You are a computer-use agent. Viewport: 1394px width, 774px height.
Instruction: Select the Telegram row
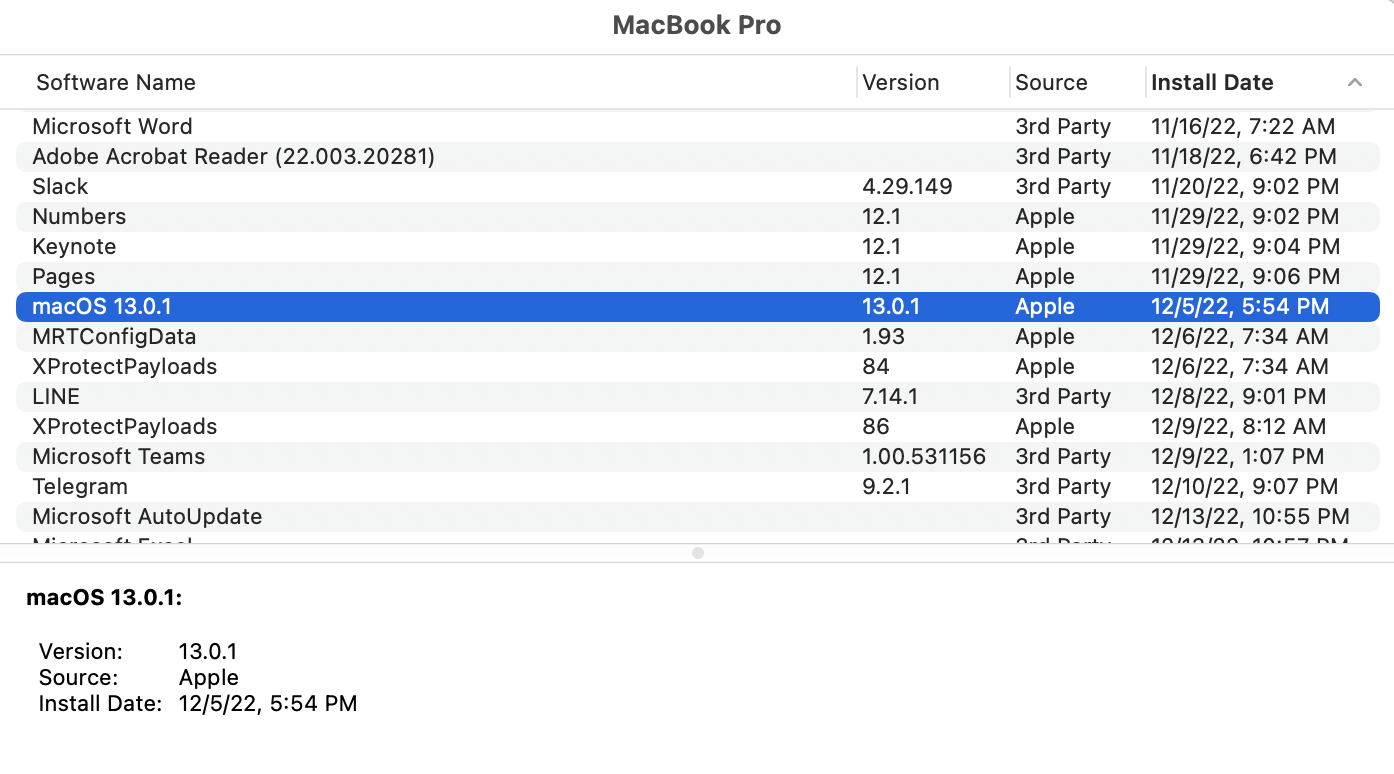(698, 487)
